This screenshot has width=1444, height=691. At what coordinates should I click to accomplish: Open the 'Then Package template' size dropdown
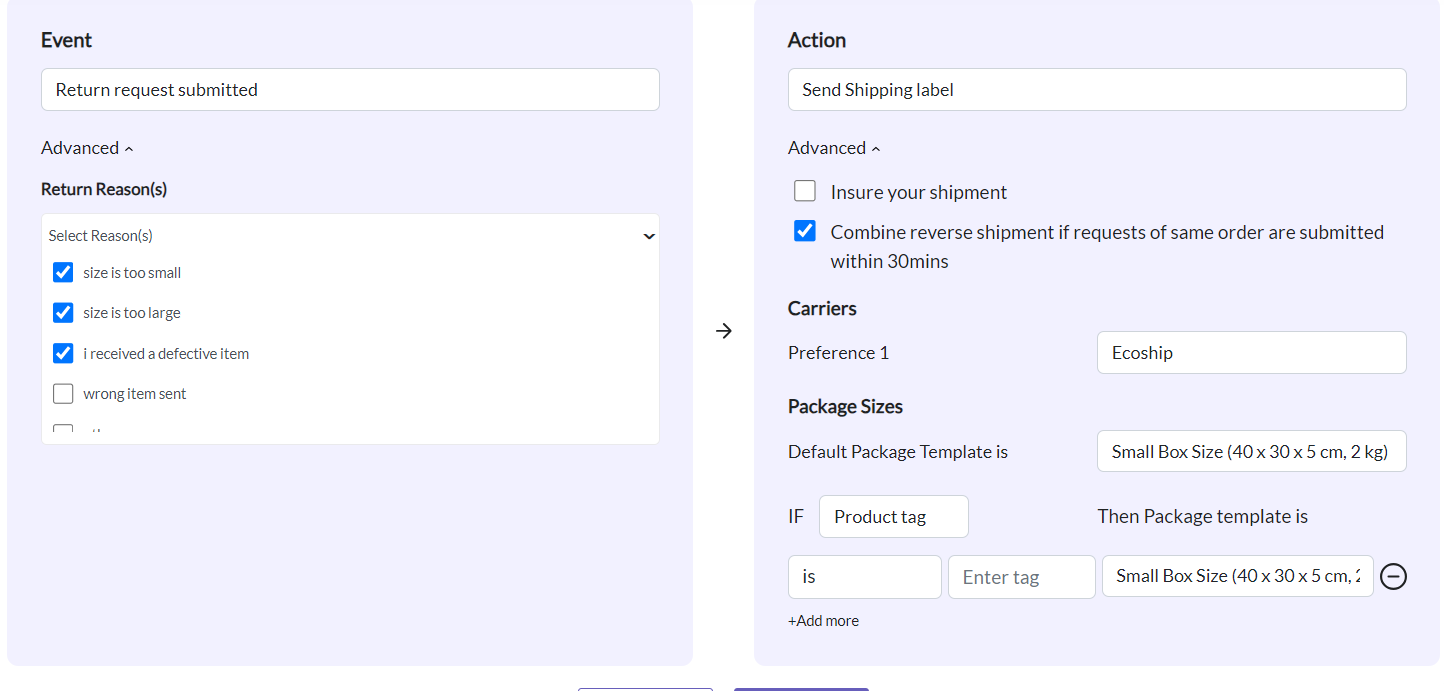pyautogui.click(x=1237, y=577)
